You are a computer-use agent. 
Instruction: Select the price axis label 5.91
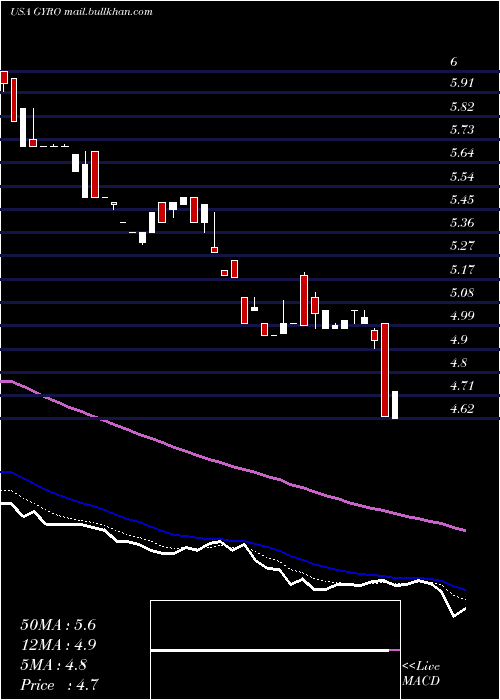(462, 83)
